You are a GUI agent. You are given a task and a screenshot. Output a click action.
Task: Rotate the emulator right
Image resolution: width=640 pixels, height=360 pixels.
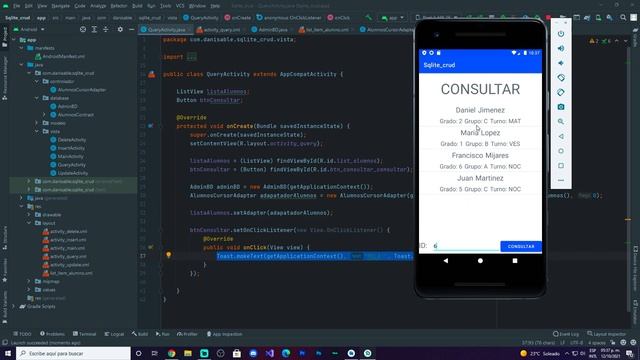point(561,92)
